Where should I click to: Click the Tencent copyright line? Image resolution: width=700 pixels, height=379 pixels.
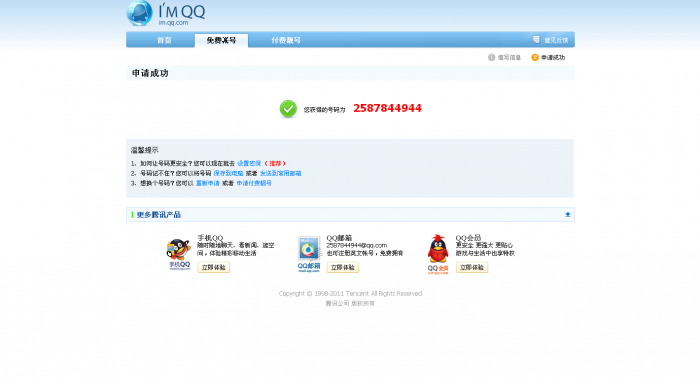[x=350, y=294]
